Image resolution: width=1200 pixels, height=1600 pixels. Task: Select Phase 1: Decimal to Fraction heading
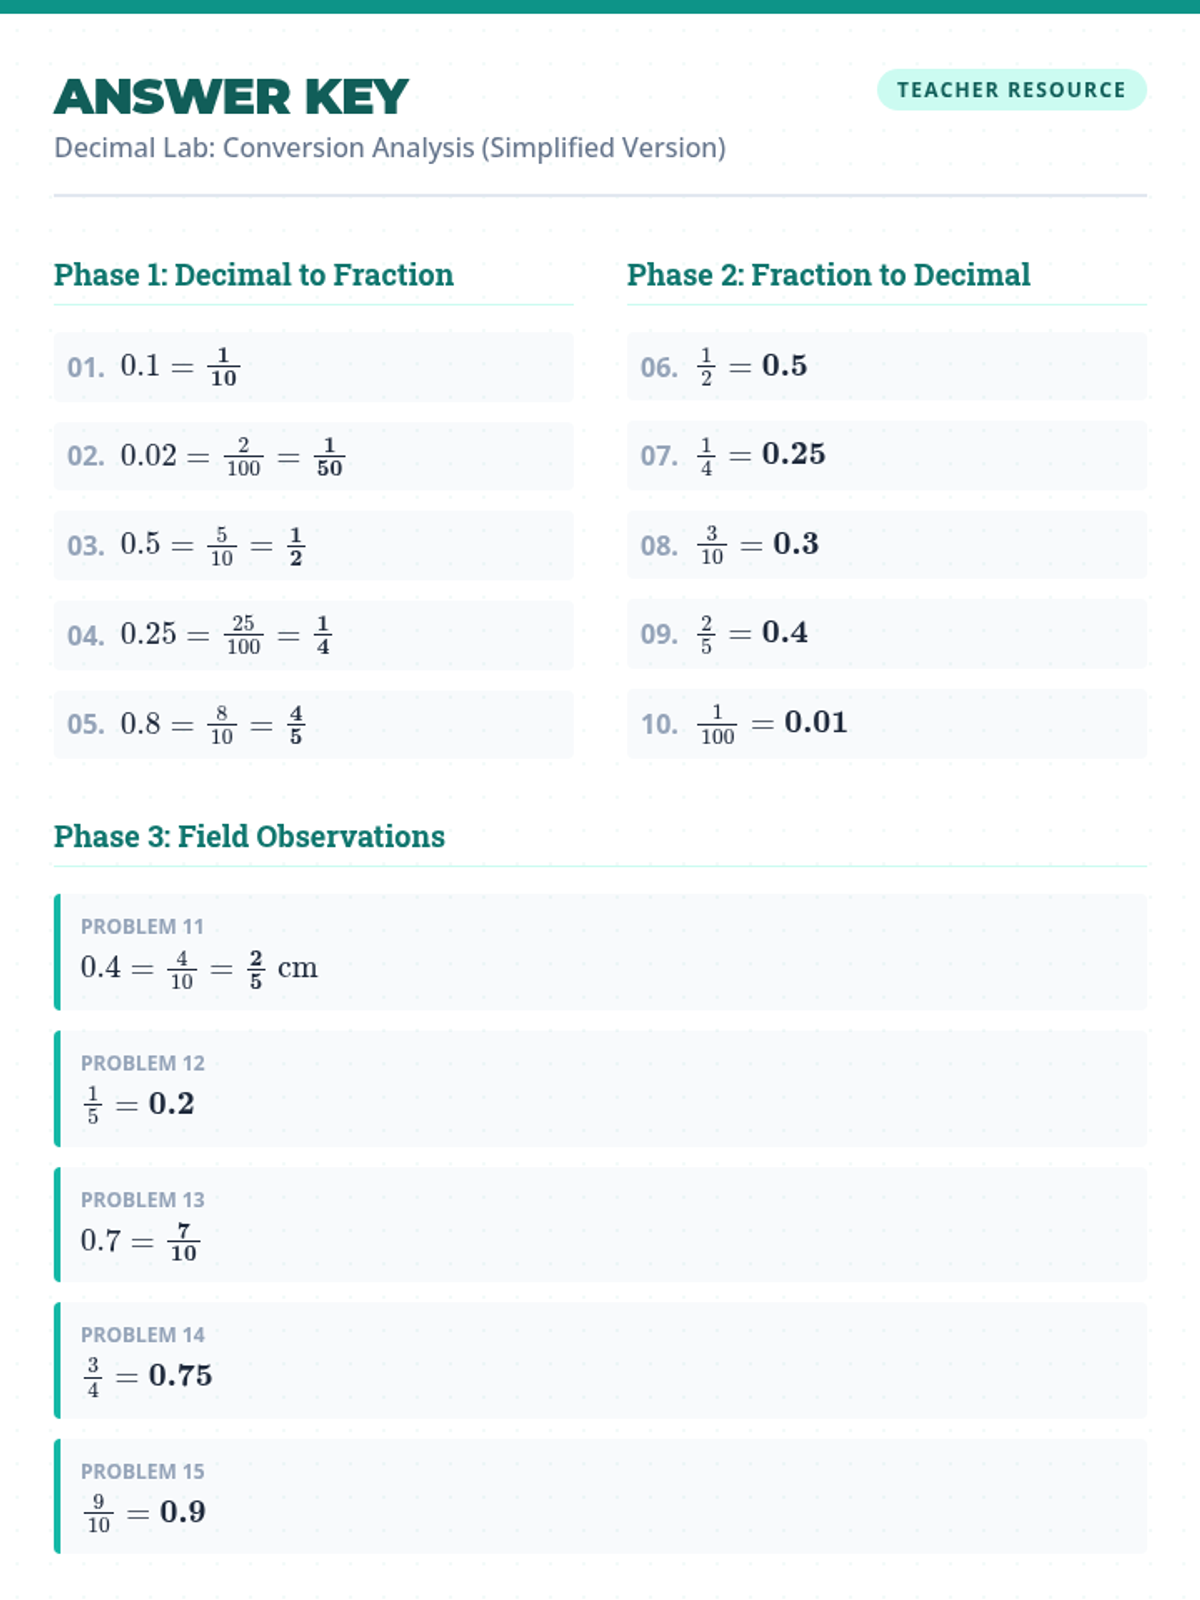[253, 275]
